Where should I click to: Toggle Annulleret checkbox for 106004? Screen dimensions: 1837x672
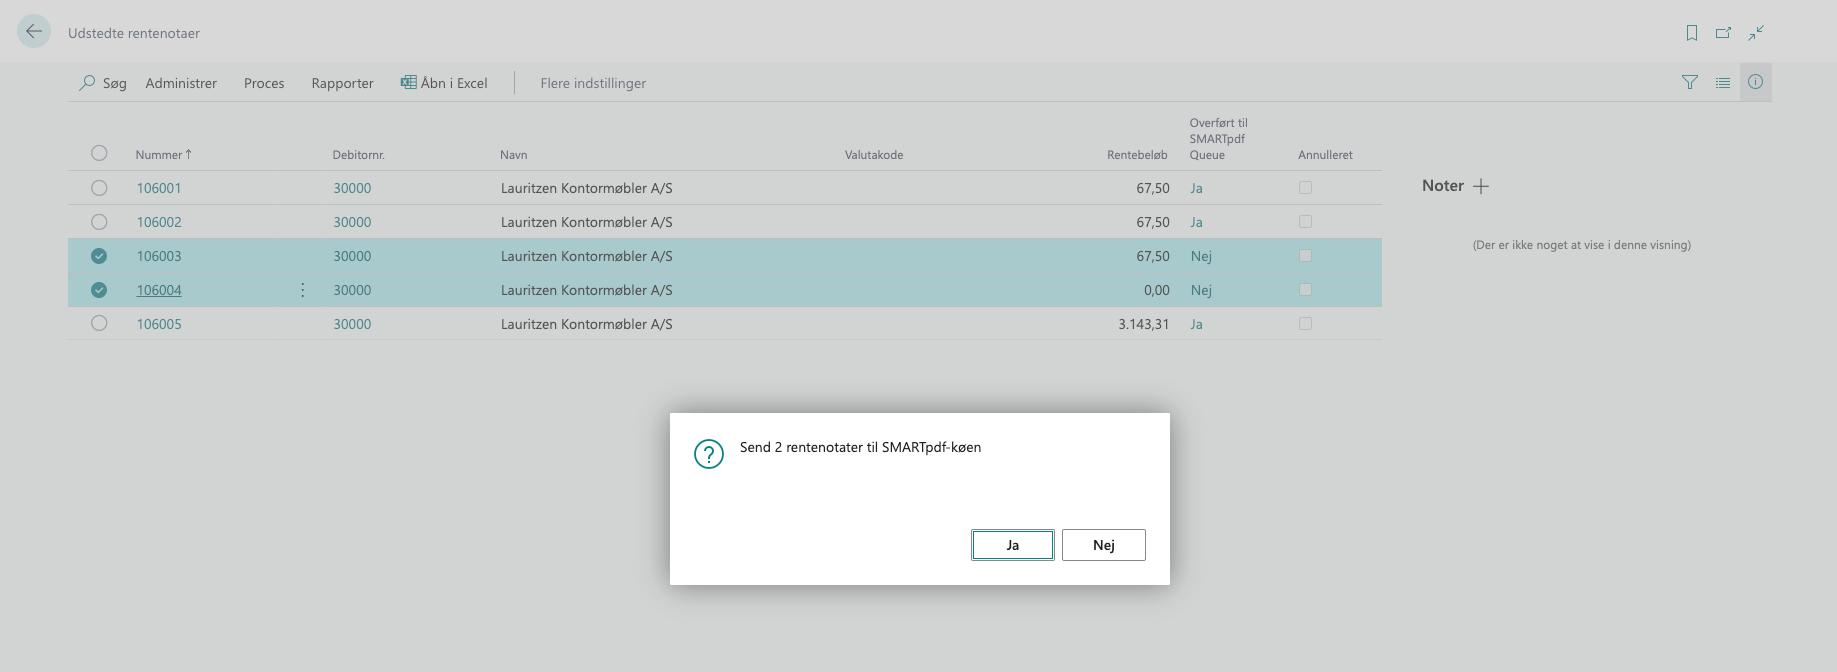click(x=1305, y=290)
